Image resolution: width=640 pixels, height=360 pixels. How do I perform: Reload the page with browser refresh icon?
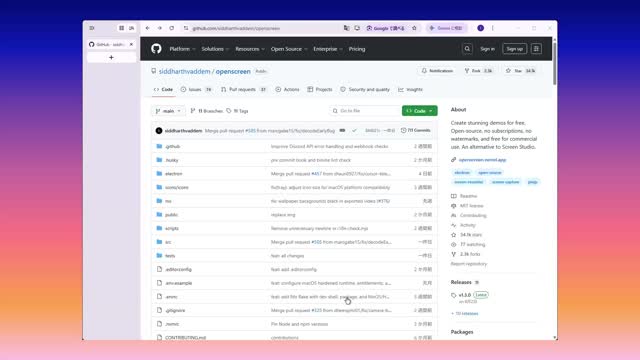(172, 28)
